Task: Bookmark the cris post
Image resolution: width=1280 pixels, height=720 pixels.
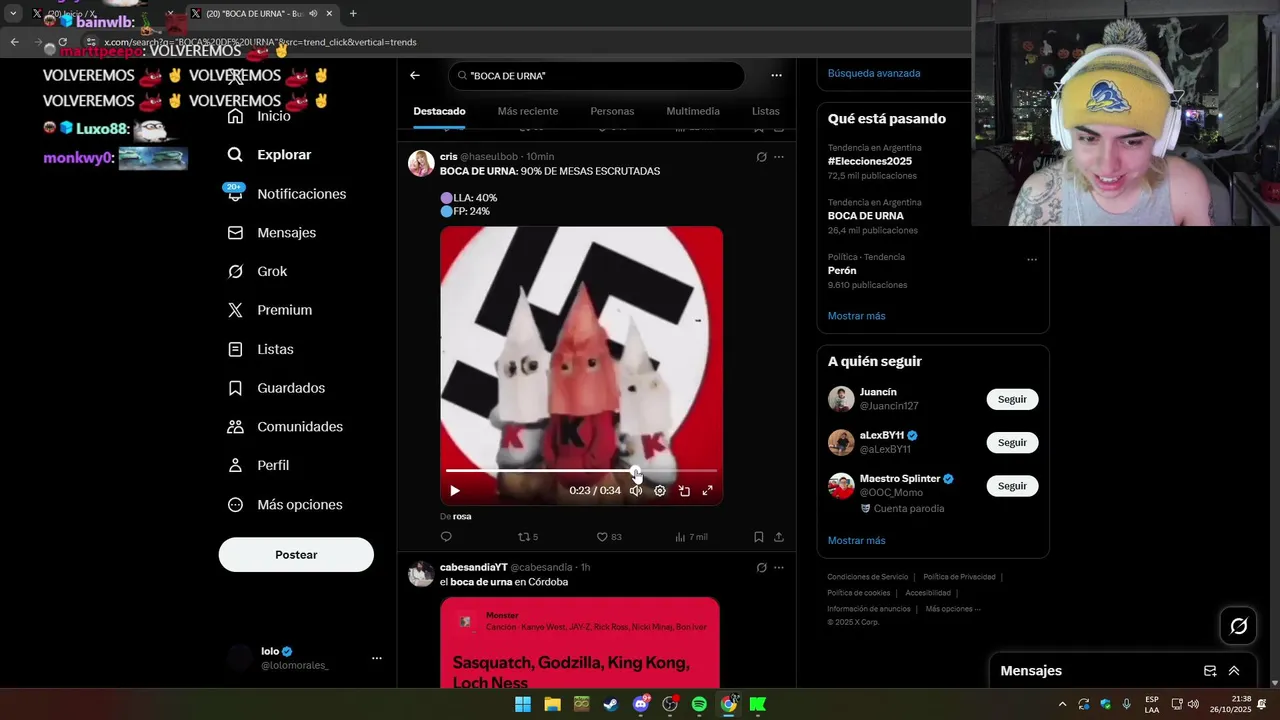Action: click(x=759, y=537)
